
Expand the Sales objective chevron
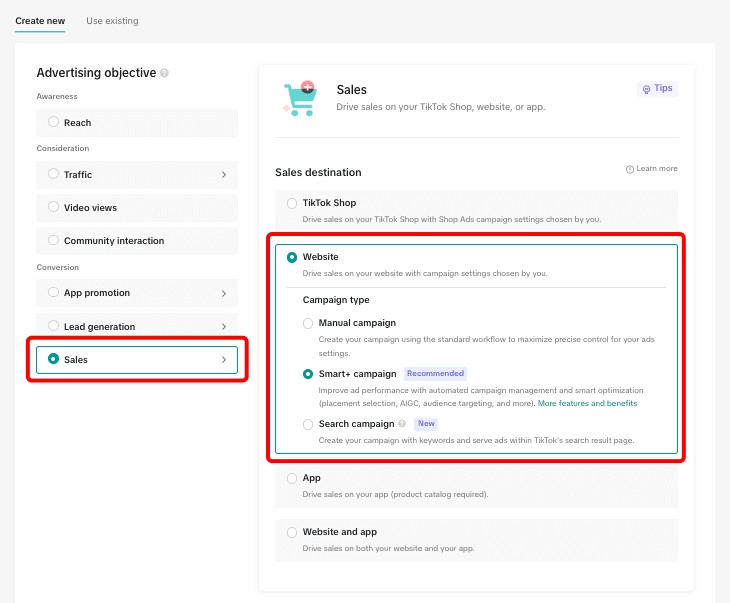coord(223,360)
